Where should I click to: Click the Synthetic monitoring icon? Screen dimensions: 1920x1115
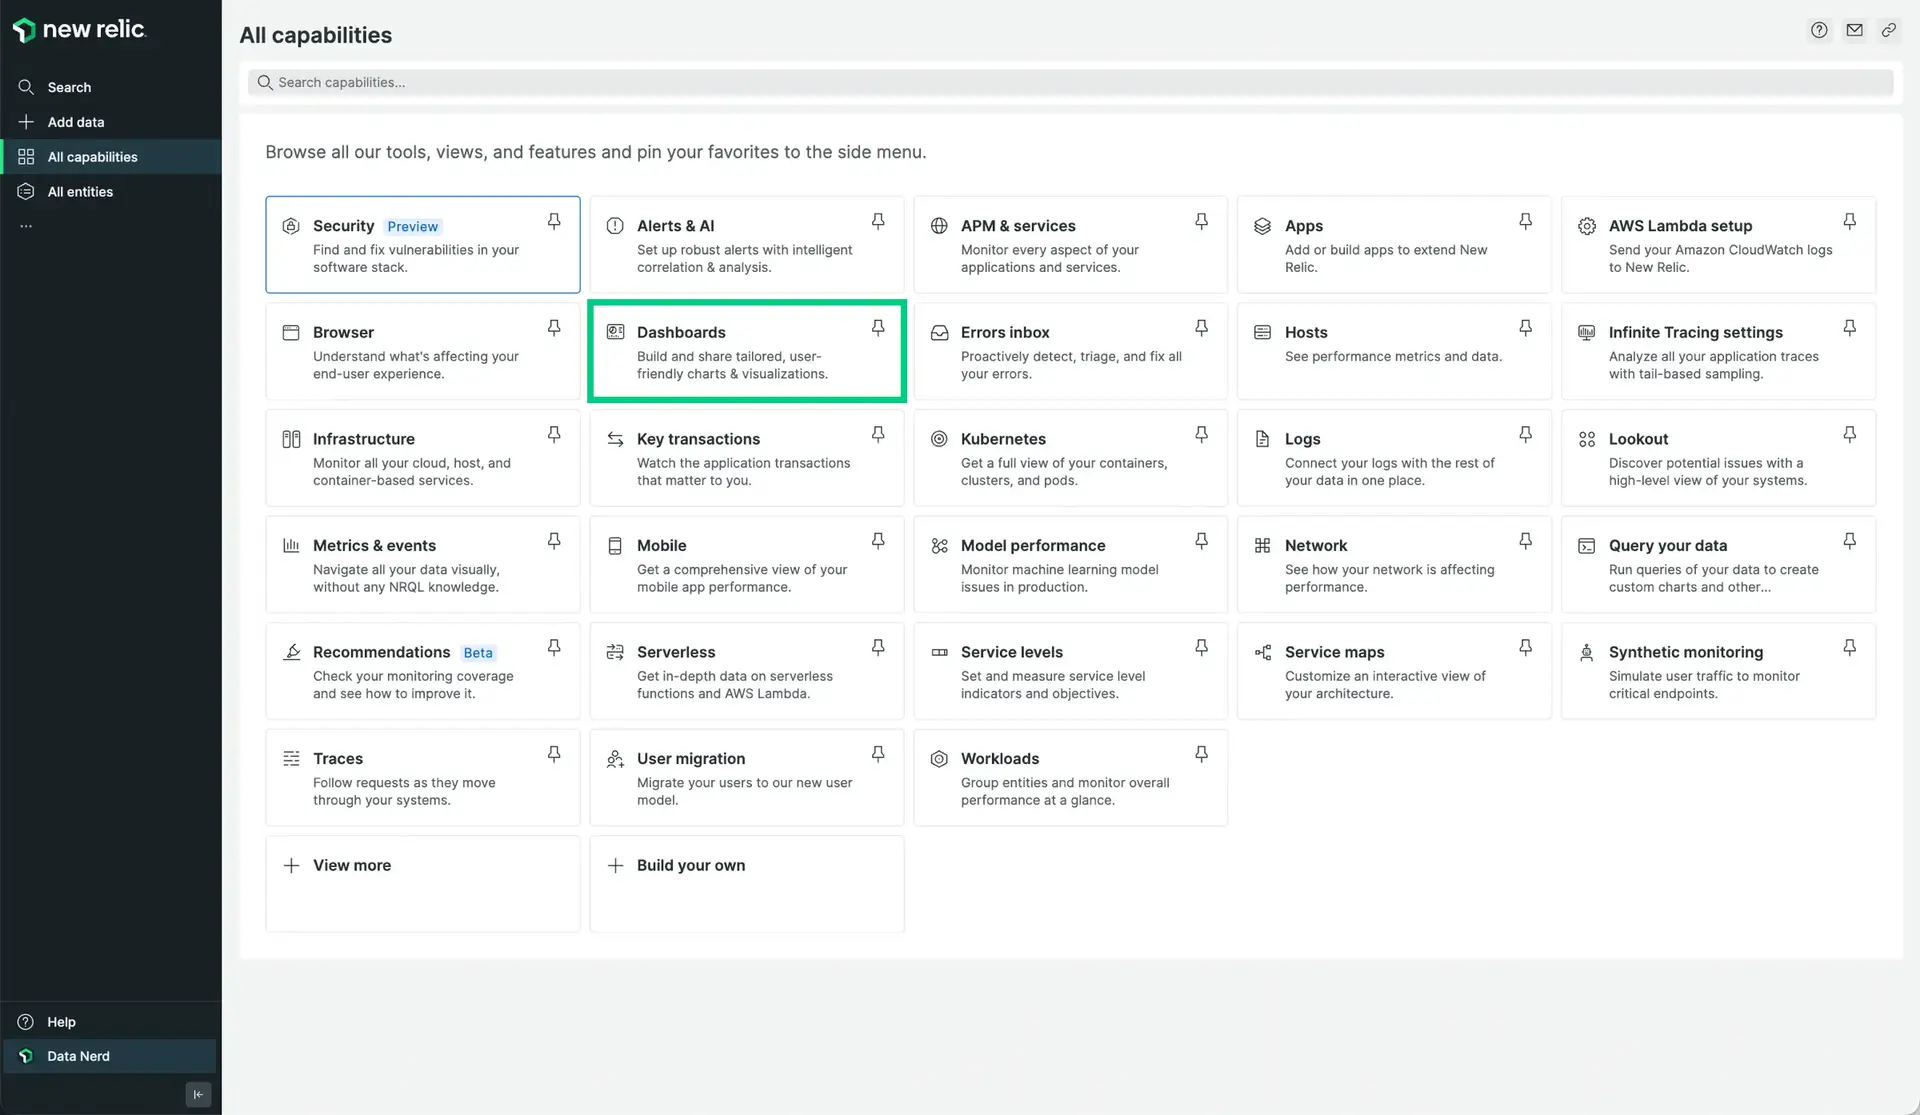(x=1586, y=652)
